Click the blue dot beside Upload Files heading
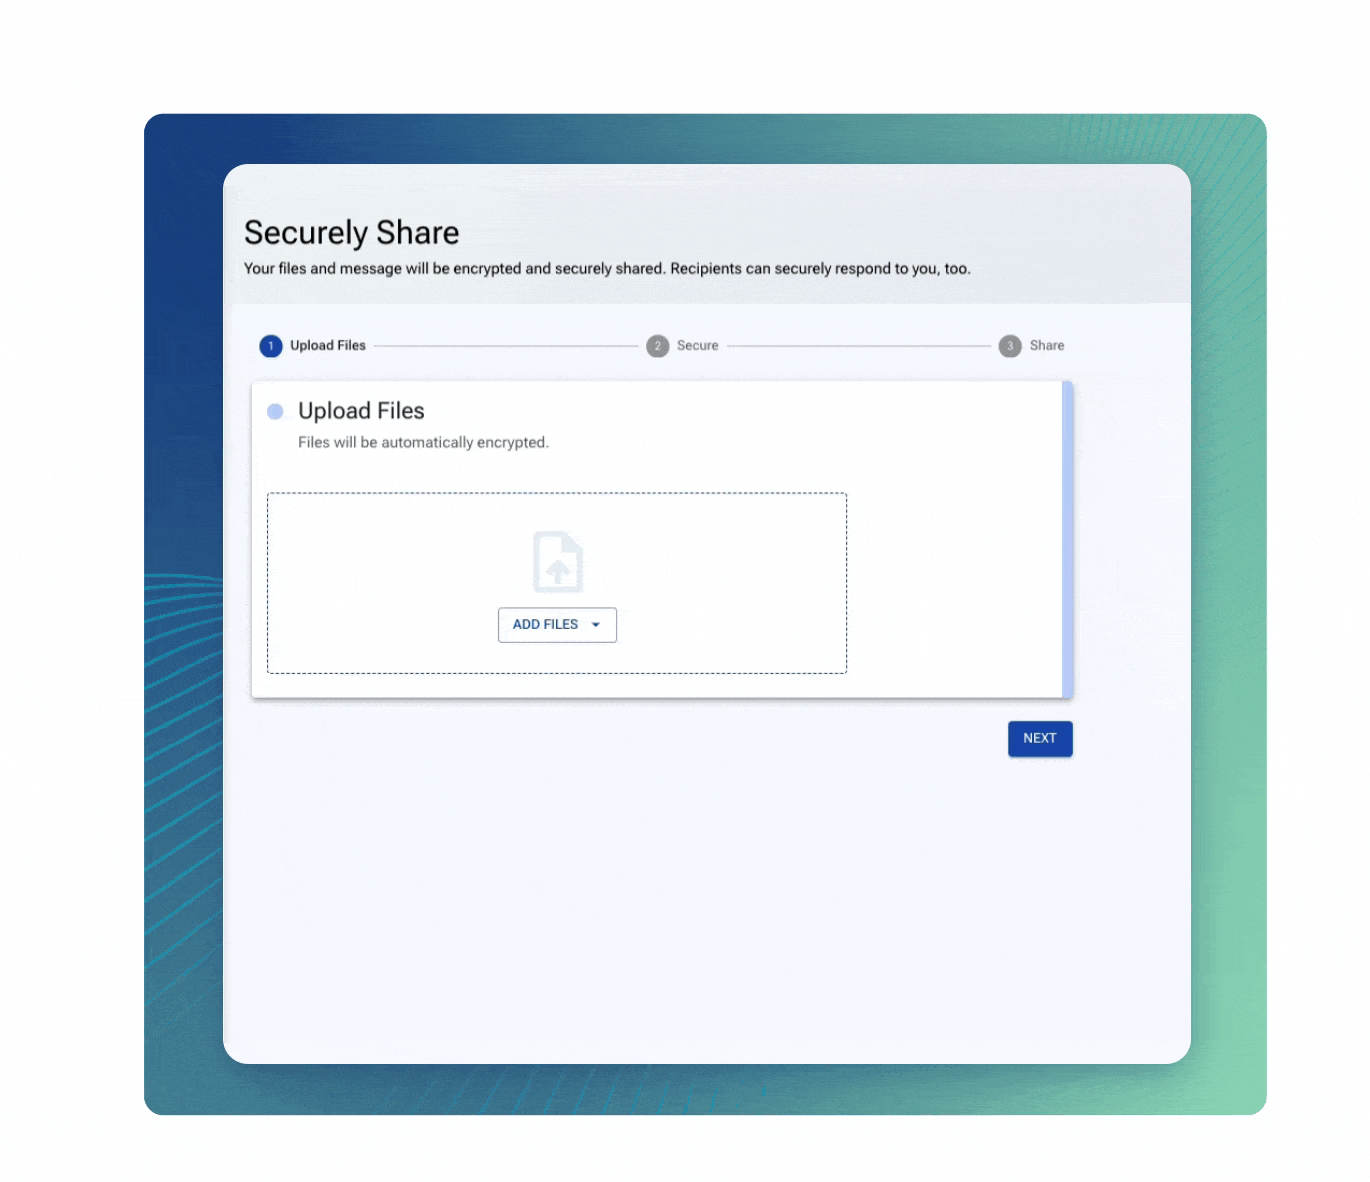 [x=275, y=411]
